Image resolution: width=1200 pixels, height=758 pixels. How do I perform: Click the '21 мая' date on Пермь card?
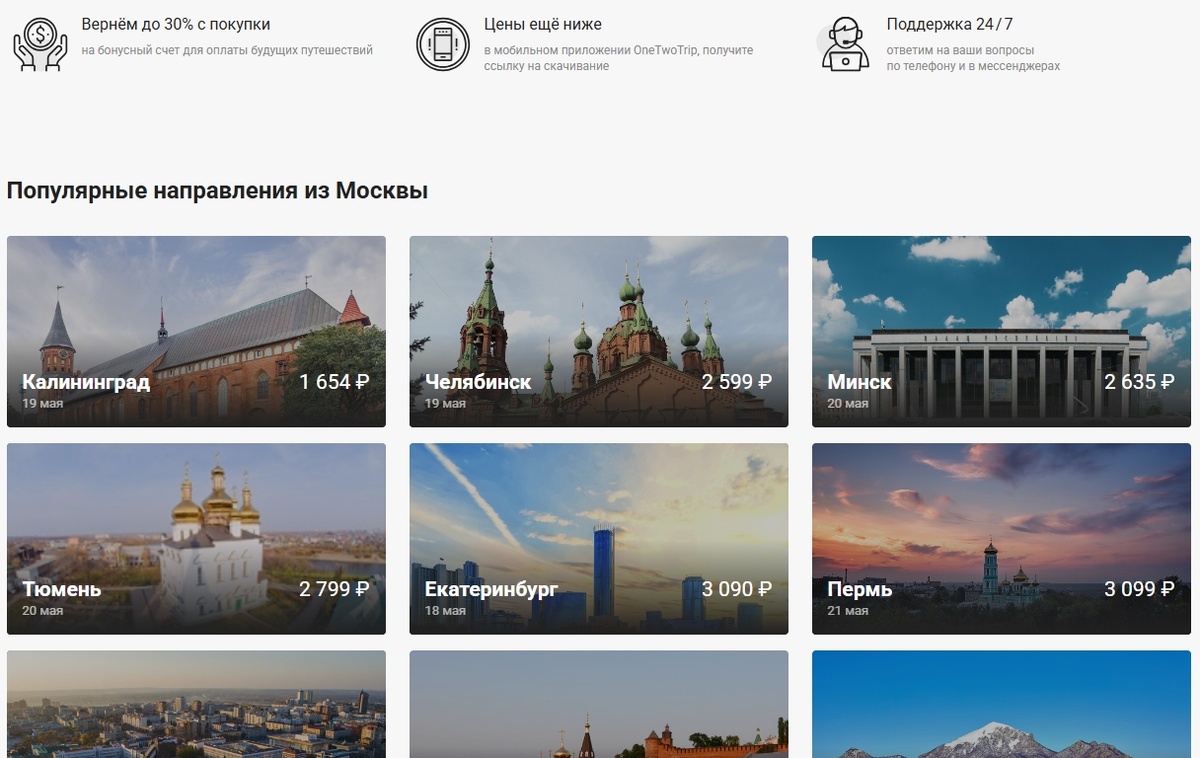(x=848, y=611)
